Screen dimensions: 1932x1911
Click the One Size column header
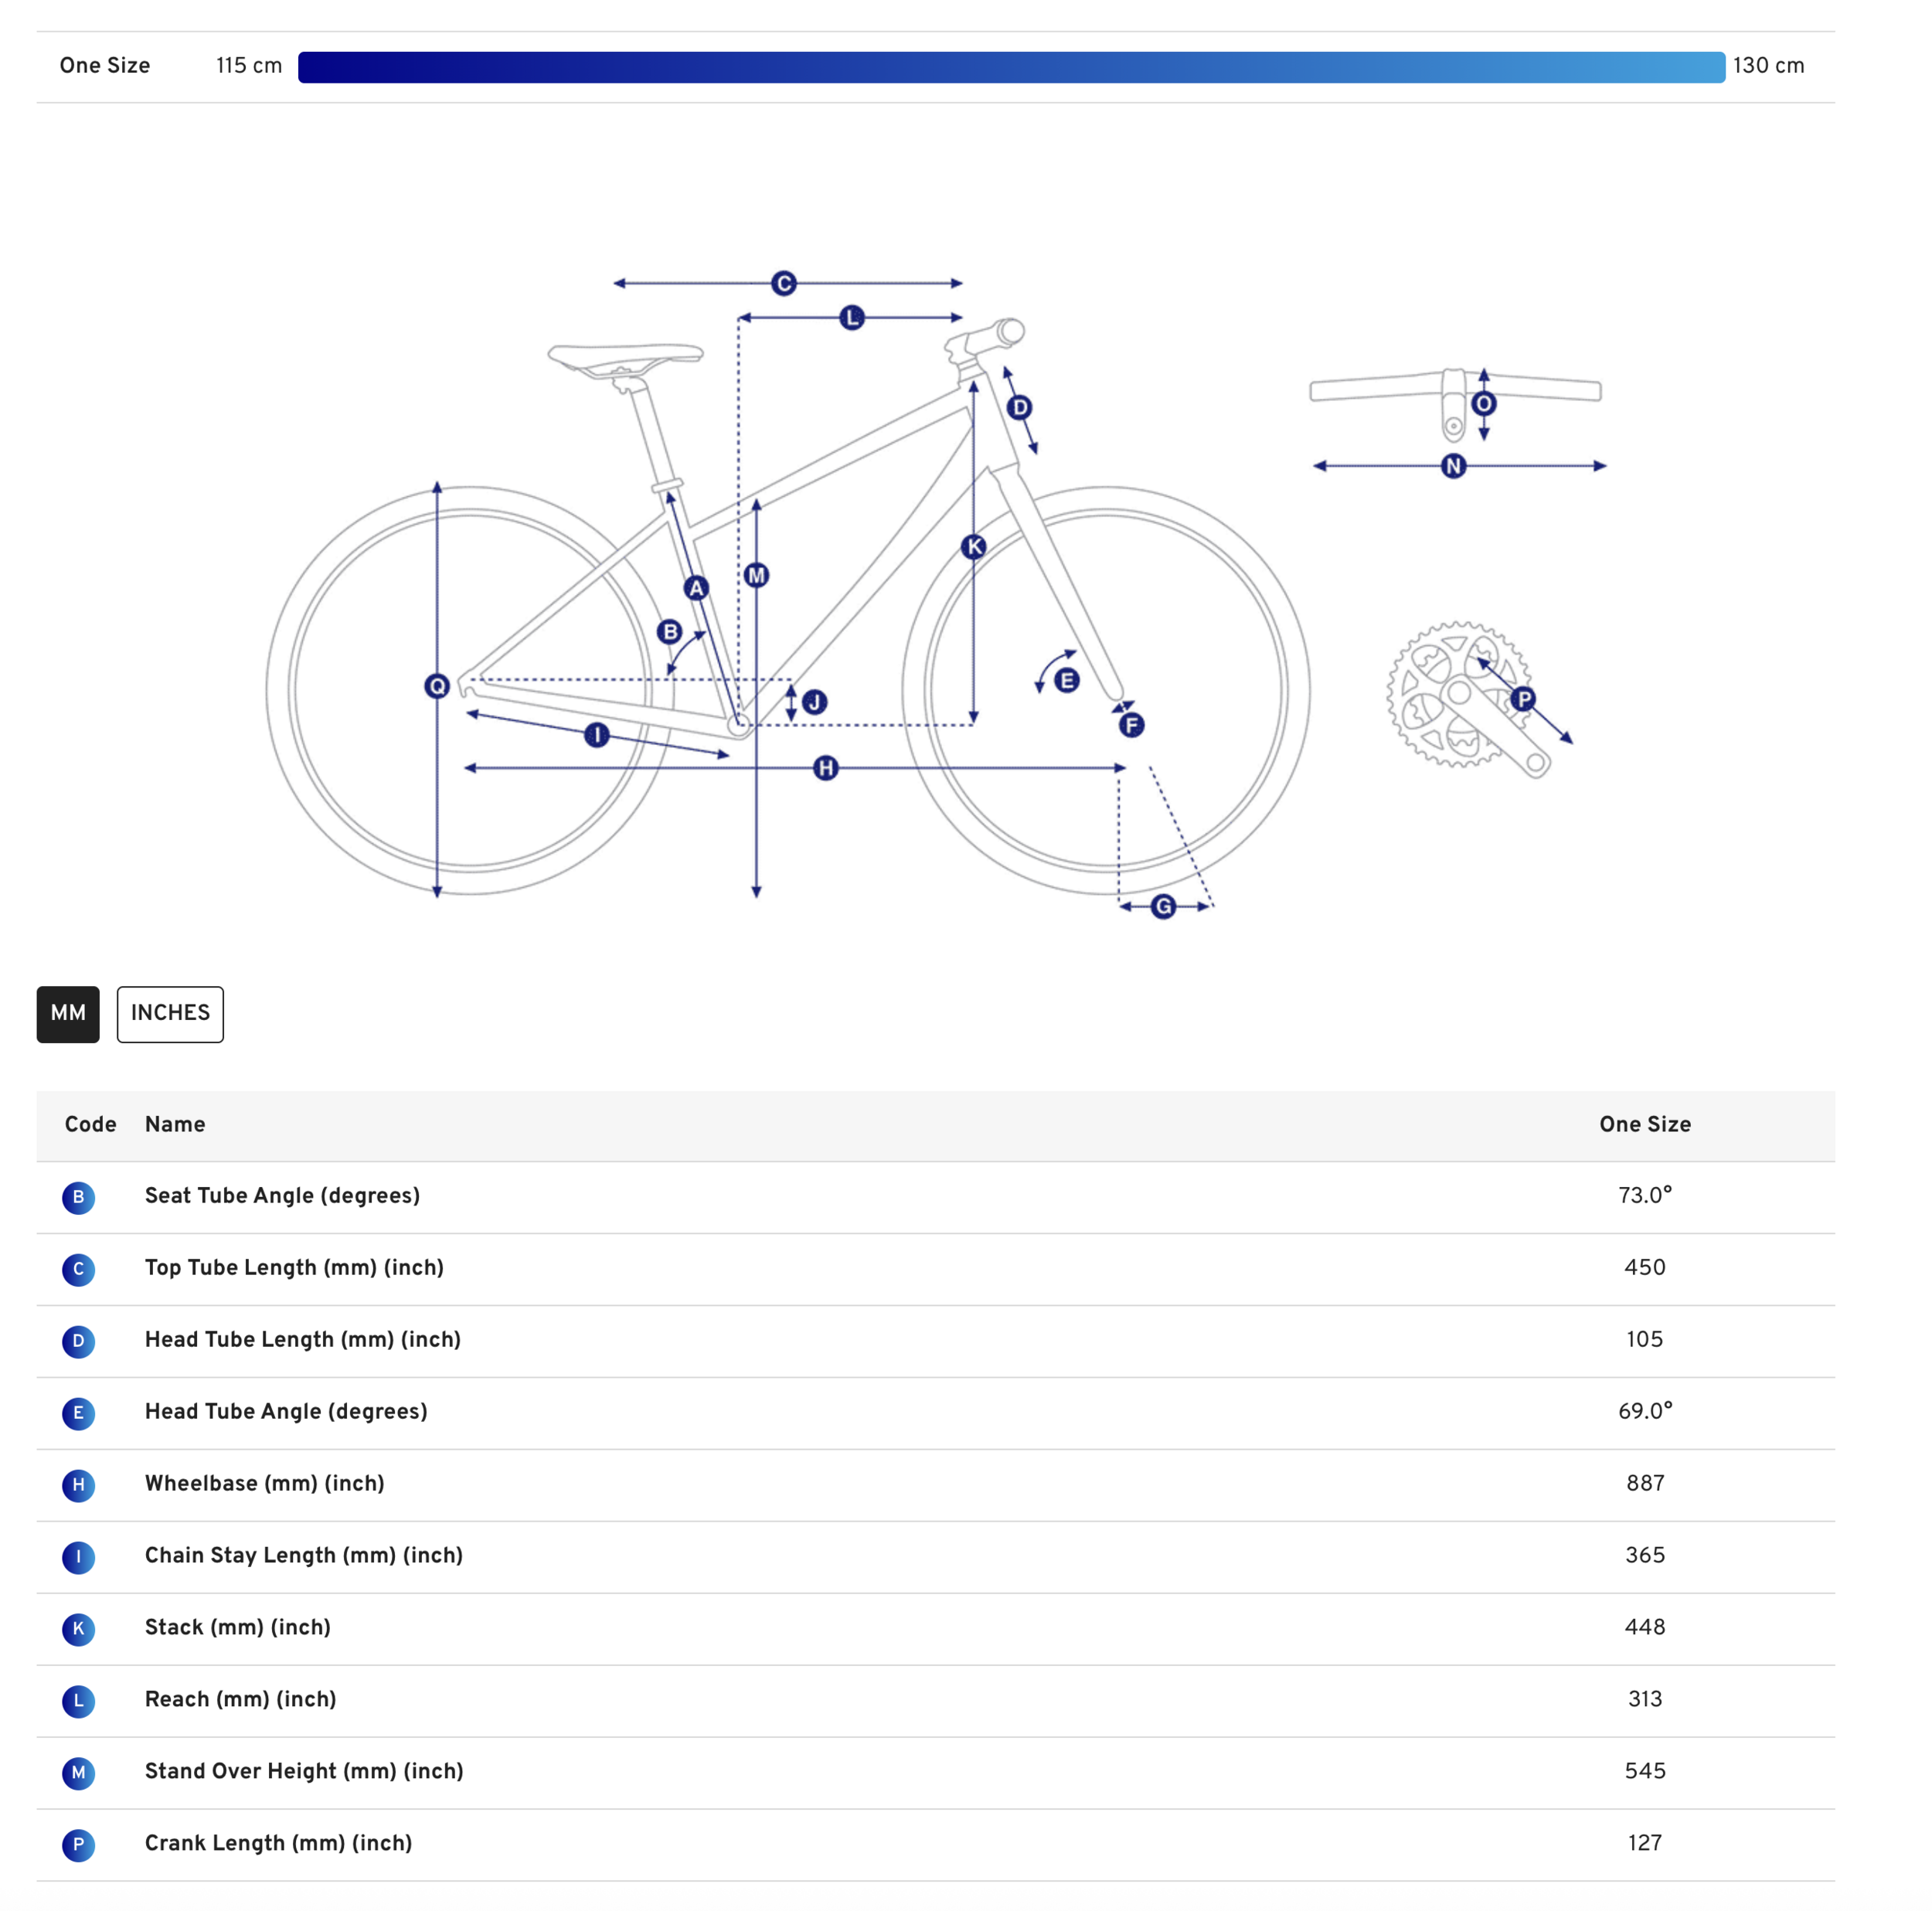click(1645, 1124)
